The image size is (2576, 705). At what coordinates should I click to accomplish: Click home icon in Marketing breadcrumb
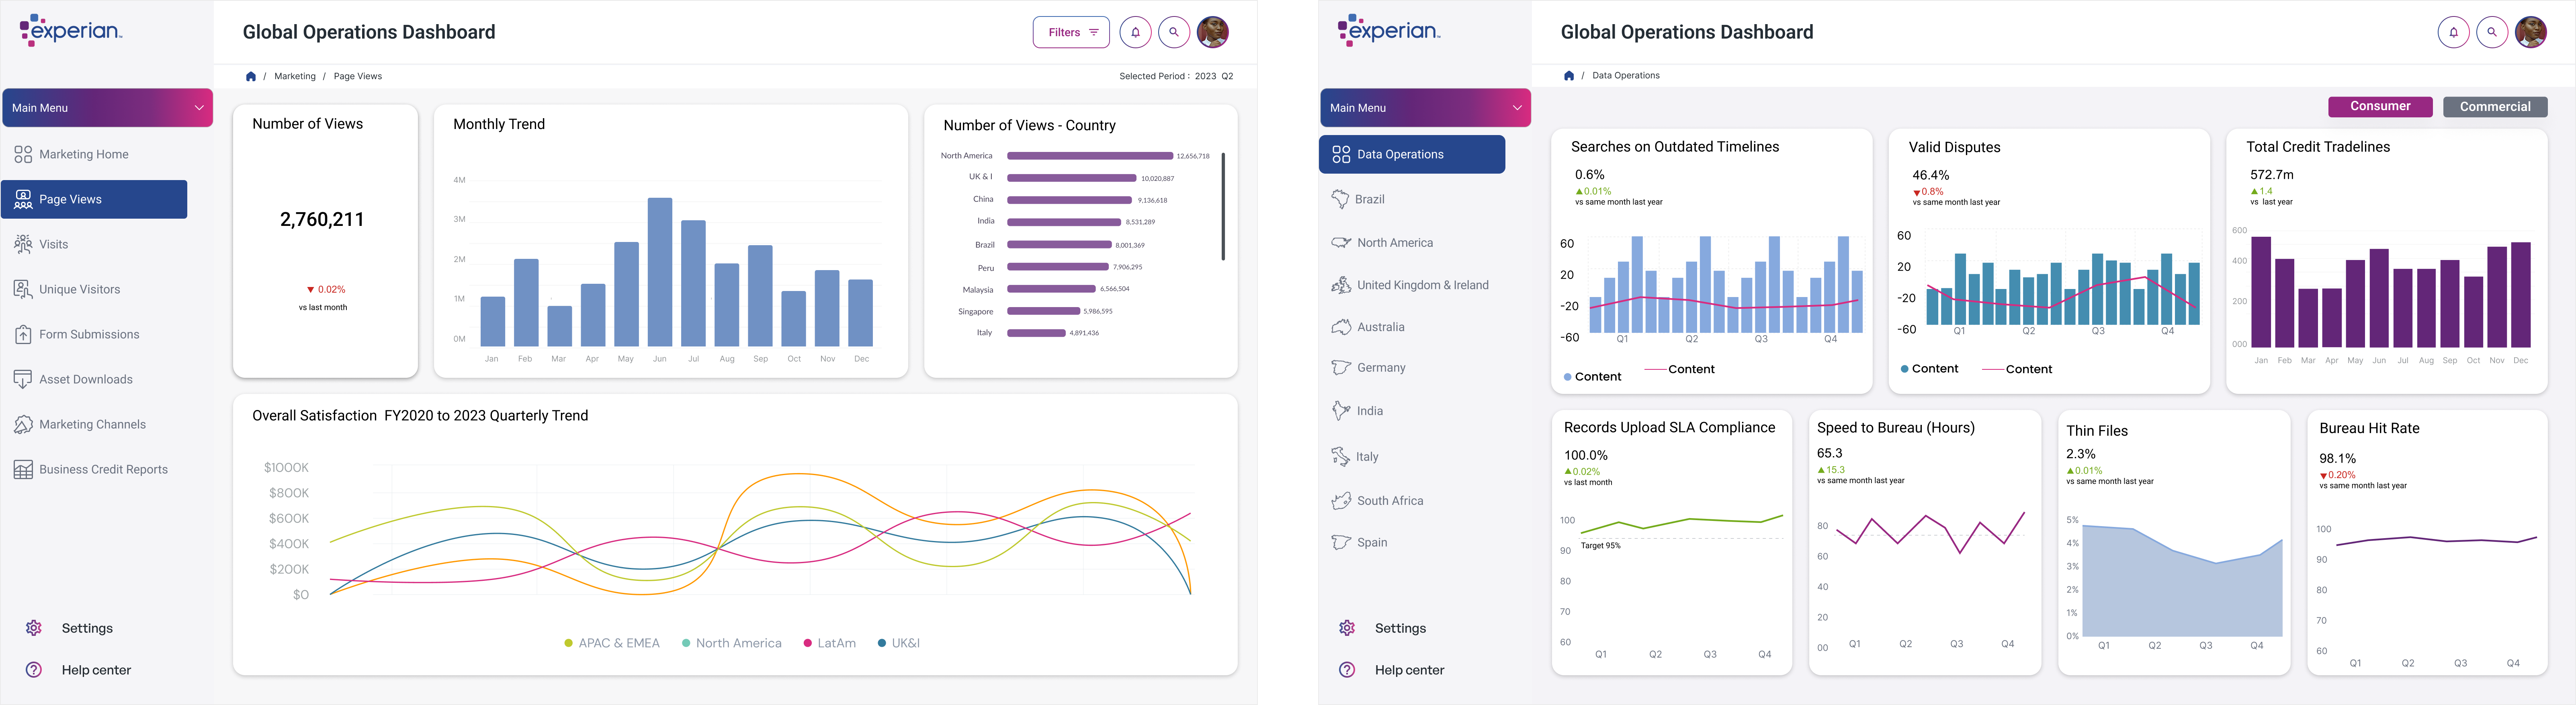pyautogui.click(x=251, y=76)
